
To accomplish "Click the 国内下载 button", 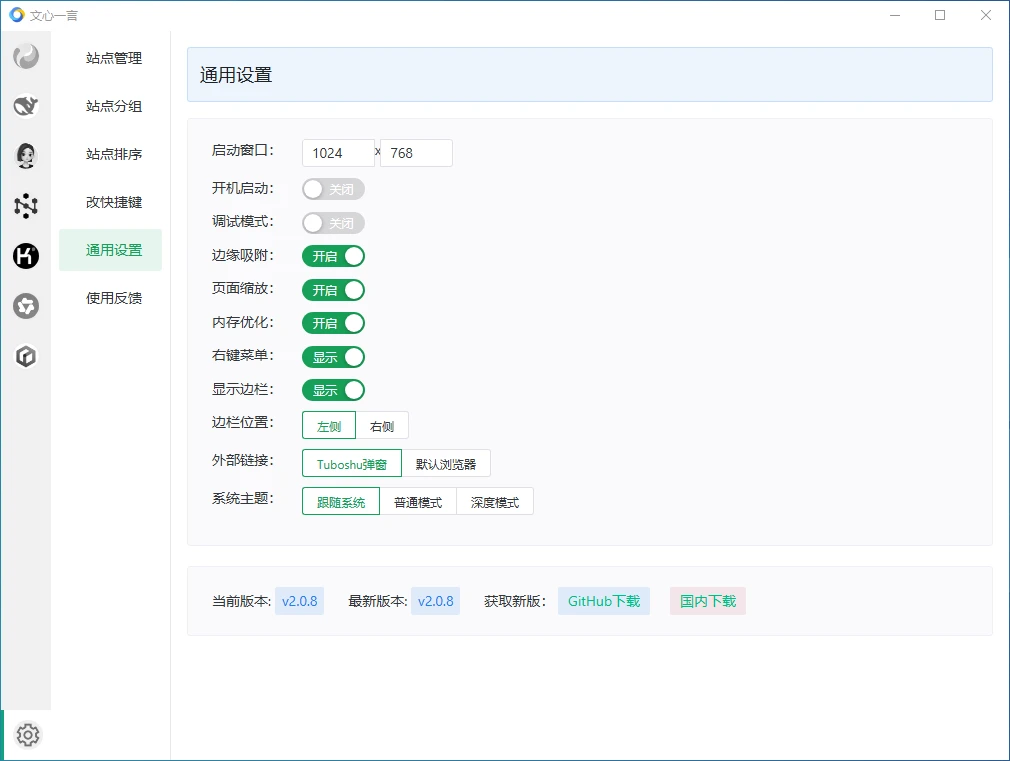I will [708, 601].
